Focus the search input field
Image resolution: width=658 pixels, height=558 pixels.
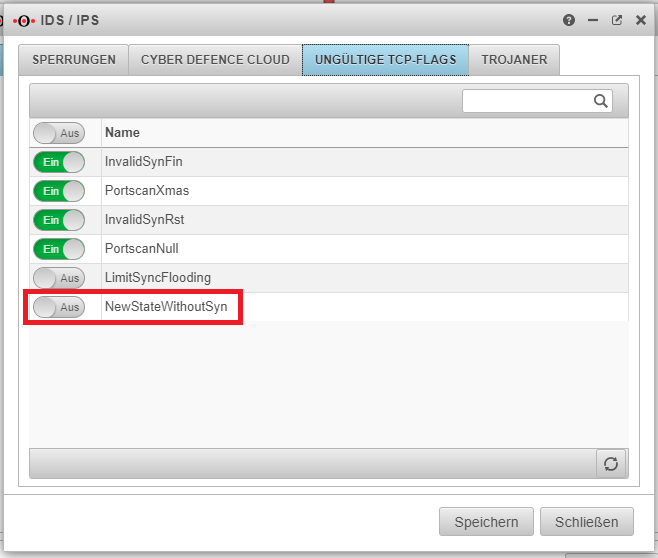[x=525, y=100]
